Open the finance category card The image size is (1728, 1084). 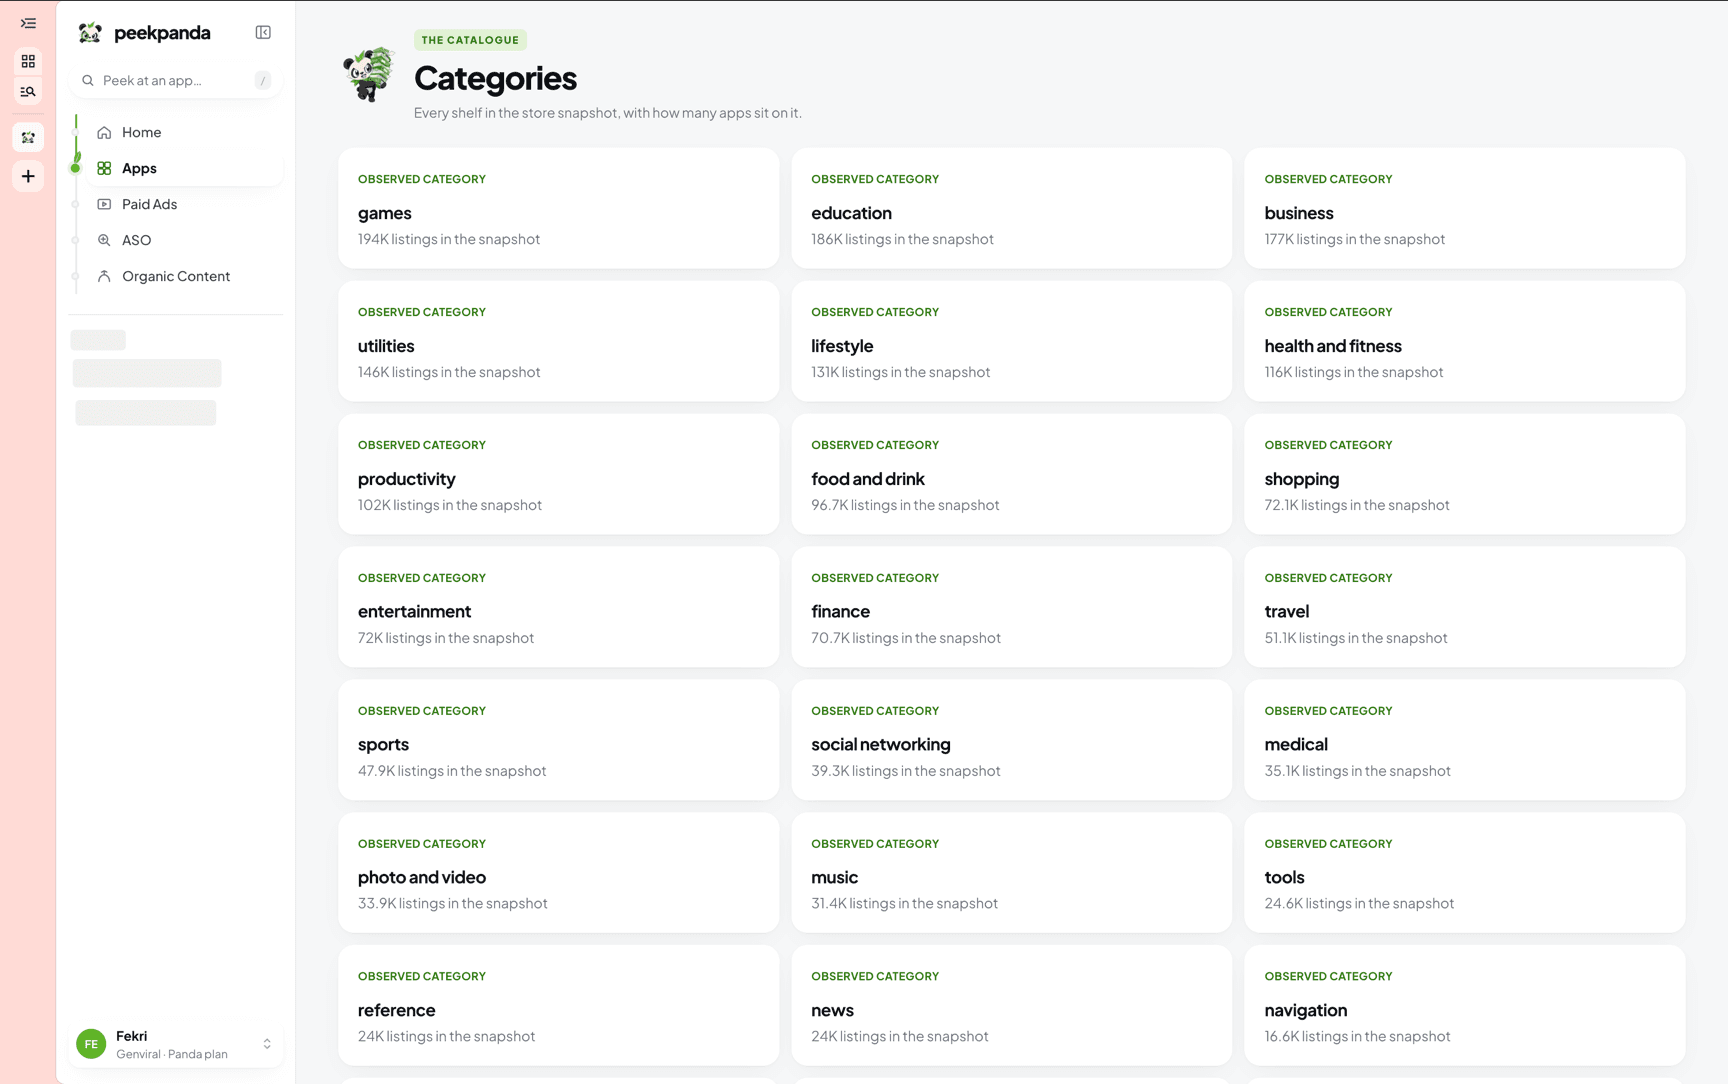1012,607
